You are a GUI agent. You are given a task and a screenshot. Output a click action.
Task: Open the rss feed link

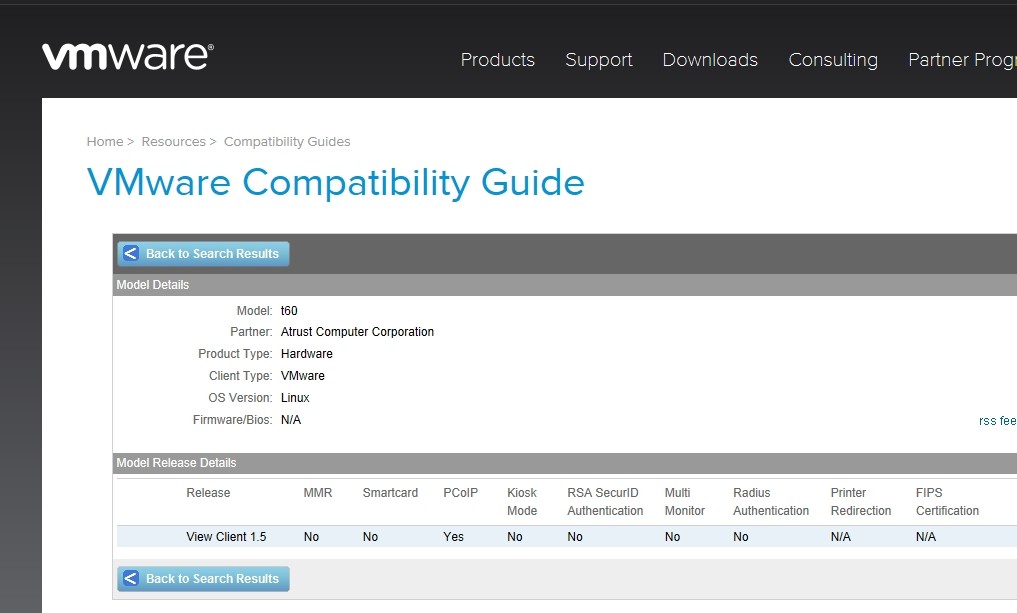(998, 420)
